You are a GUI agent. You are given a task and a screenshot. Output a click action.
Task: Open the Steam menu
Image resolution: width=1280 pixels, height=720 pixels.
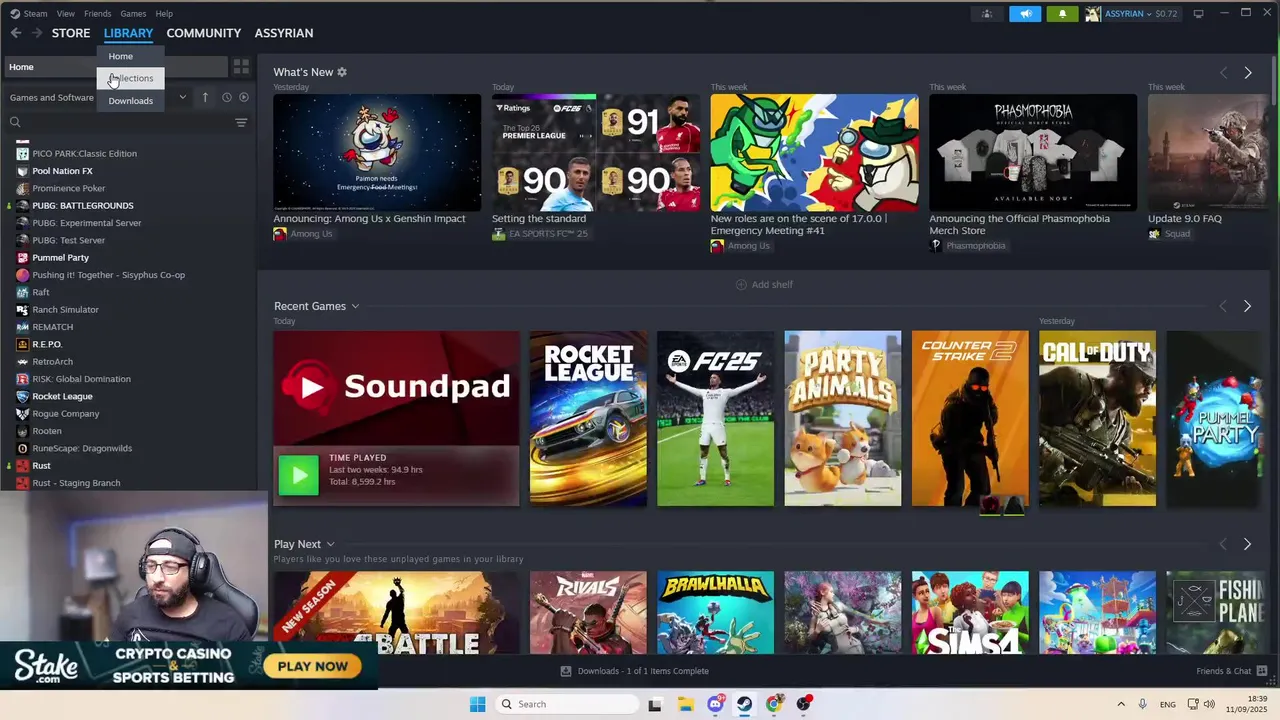coord(35,14)
